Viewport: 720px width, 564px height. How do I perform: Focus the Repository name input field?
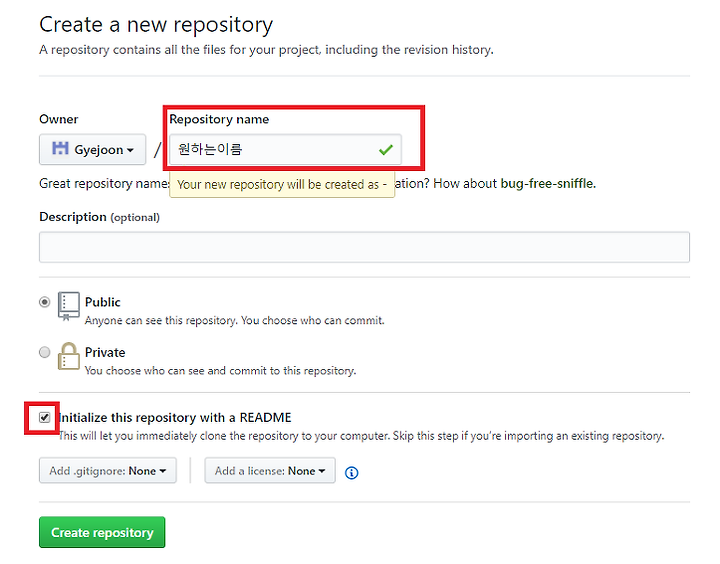pos(286,149)
